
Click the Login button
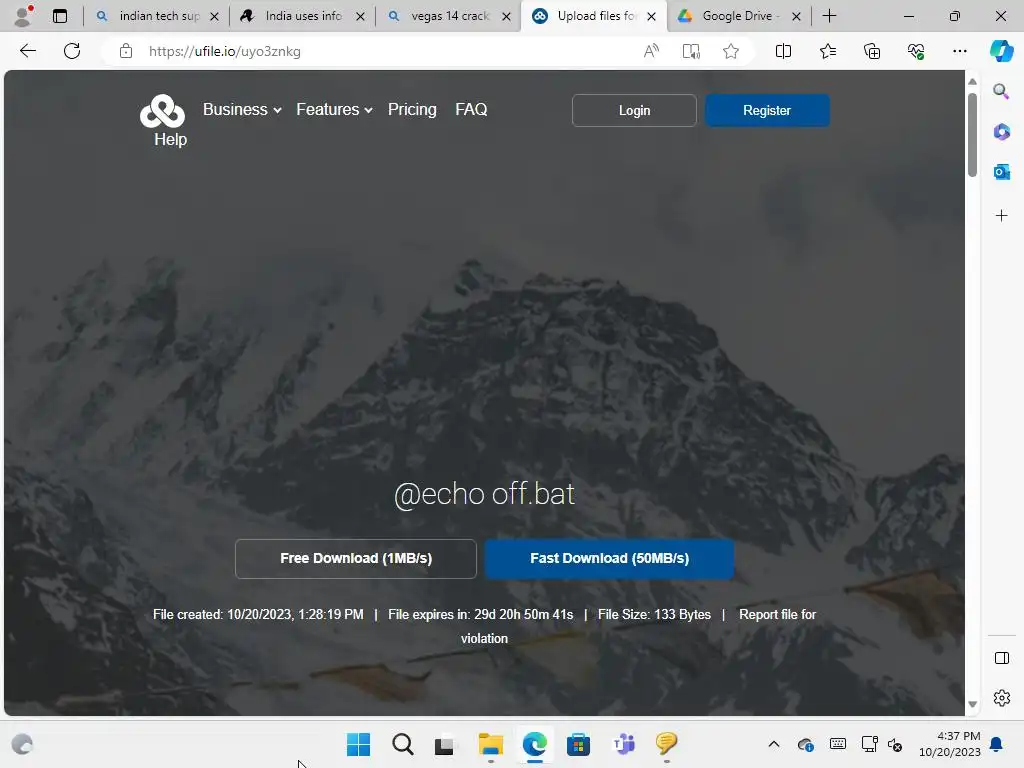(x=634, y=110)
